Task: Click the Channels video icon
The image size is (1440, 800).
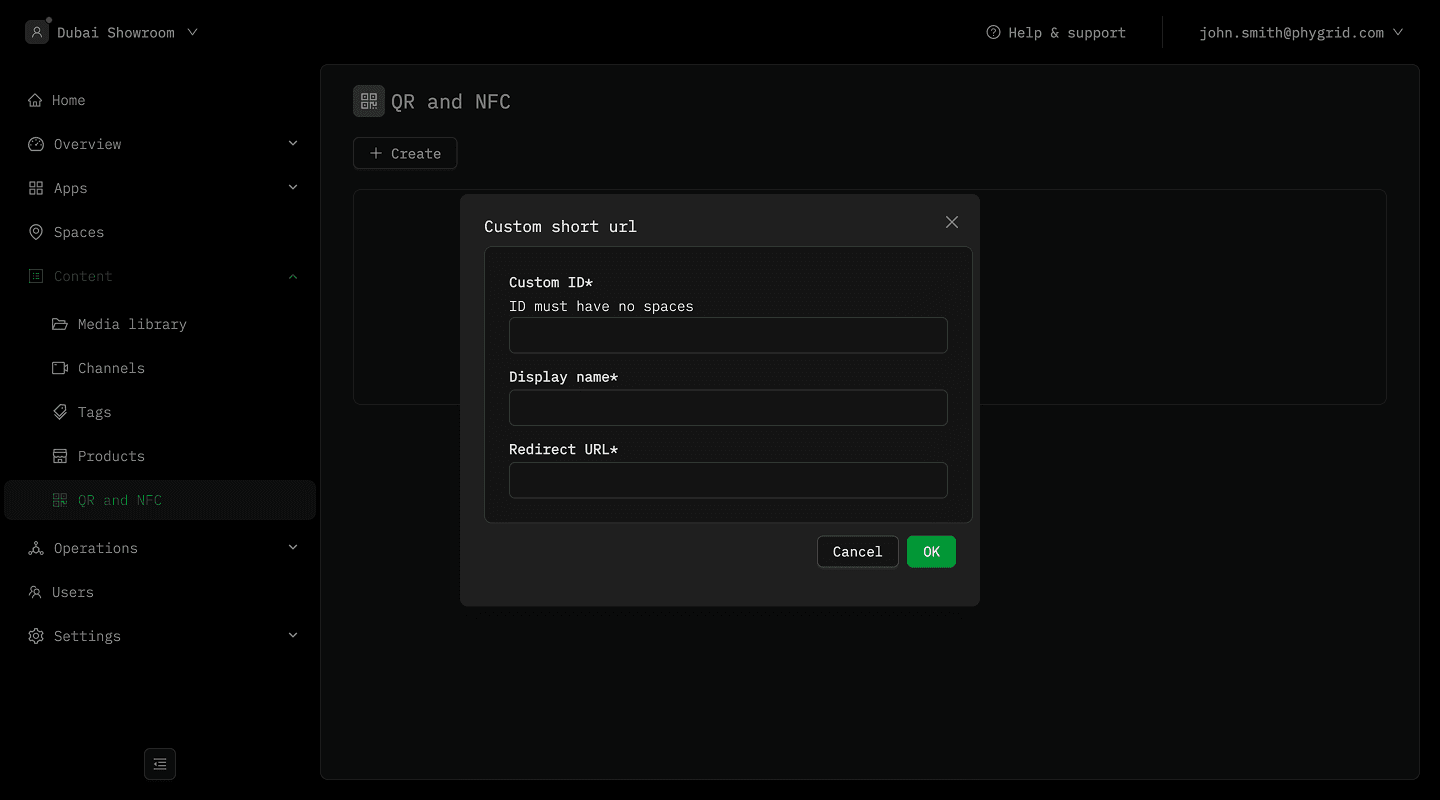Action: click(60, 368)
